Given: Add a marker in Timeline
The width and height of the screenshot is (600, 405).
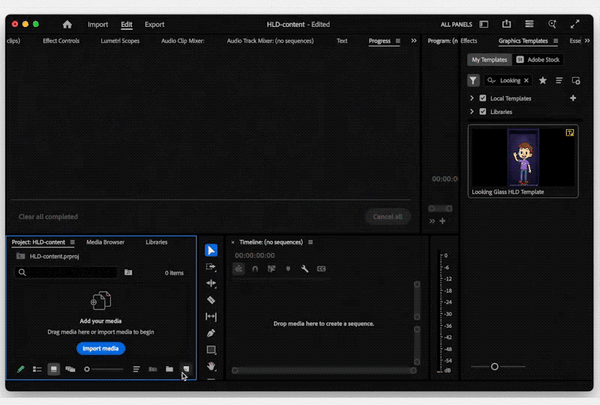Looking at the screenshot, I should pyautogui.click(x=288, y=269).
